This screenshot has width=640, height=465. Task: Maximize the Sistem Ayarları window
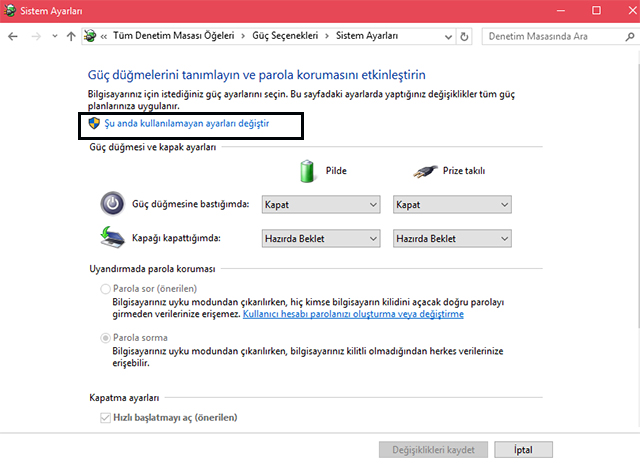[596, 11]
